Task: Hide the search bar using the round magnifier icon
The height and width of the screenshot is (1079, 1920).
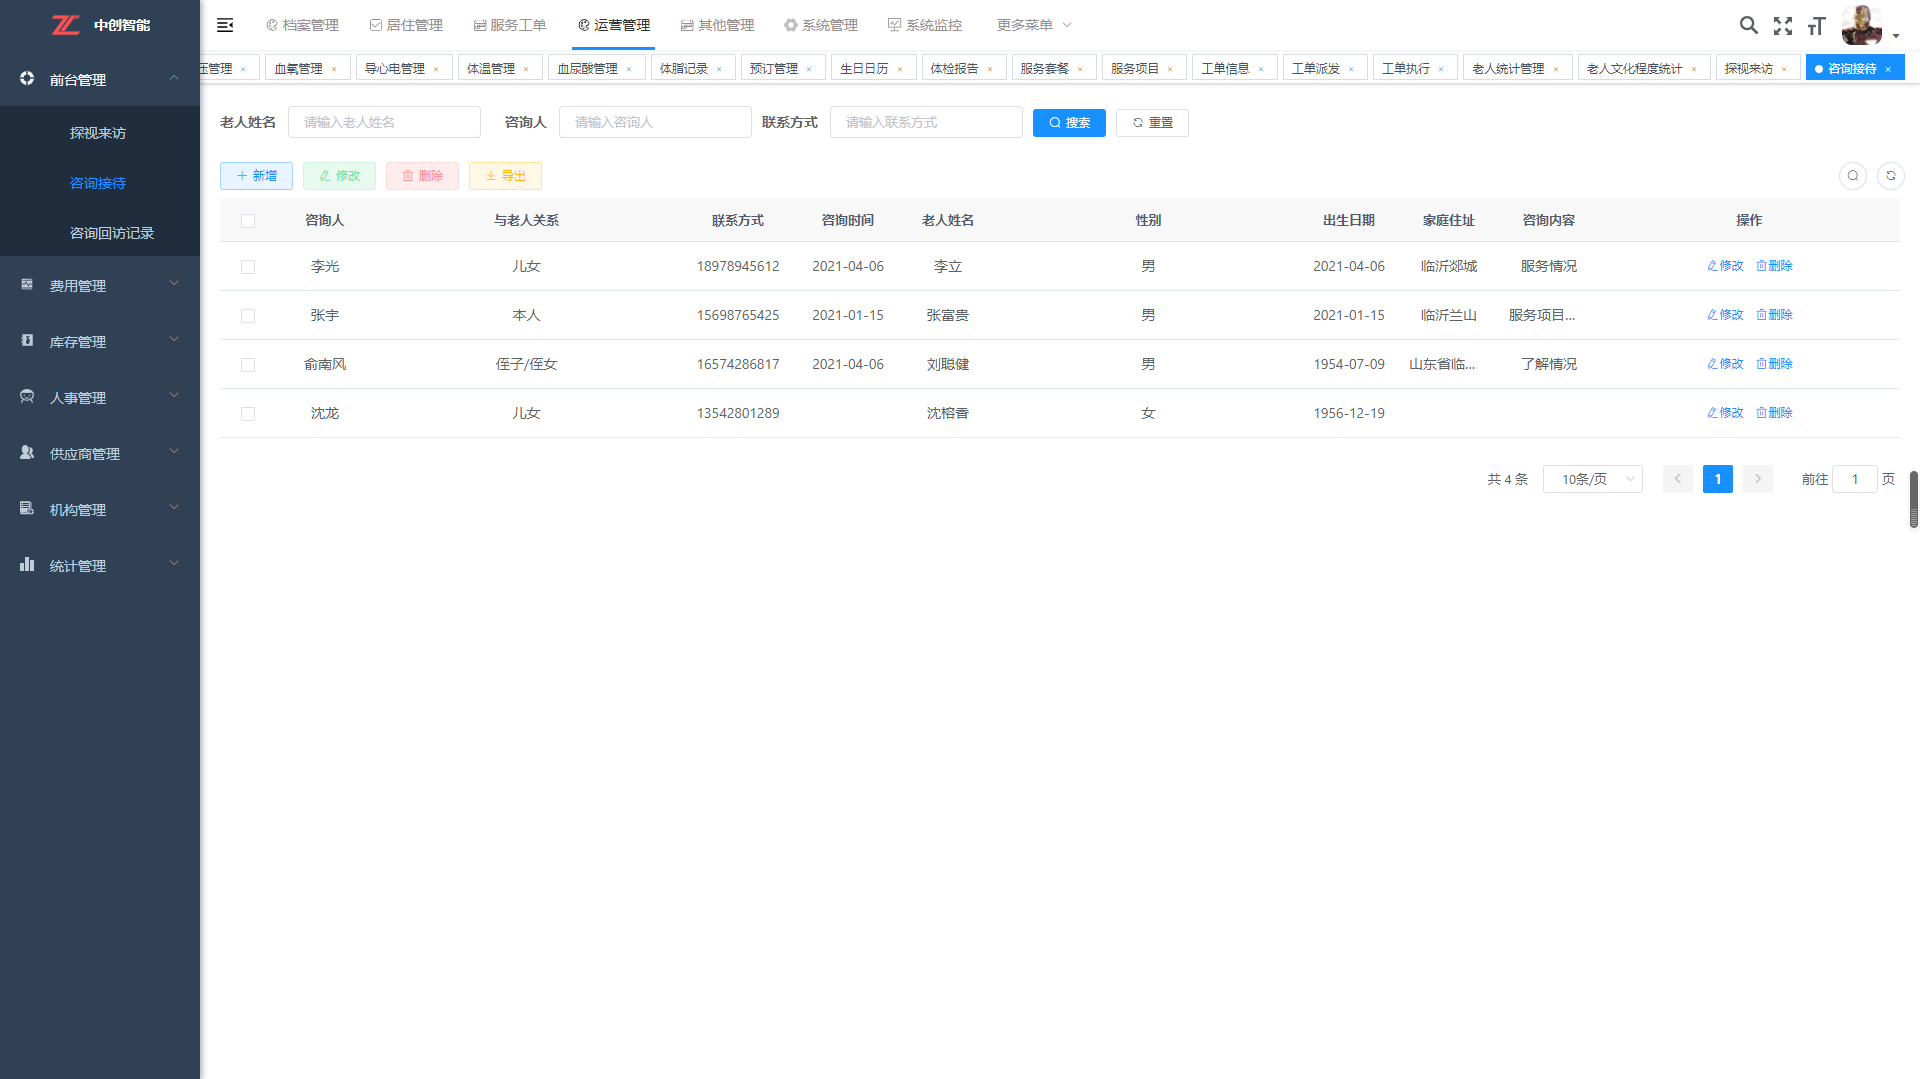Action: [x=1852, y=176]
